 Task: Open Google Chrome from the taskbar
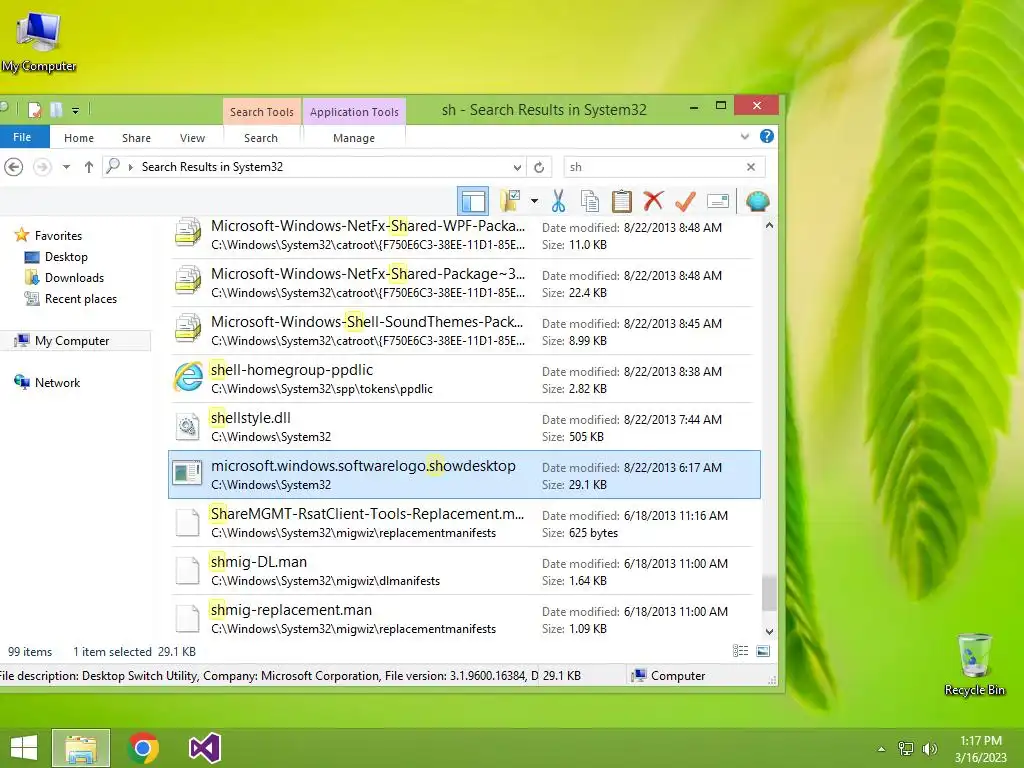(x=143, y=748)
